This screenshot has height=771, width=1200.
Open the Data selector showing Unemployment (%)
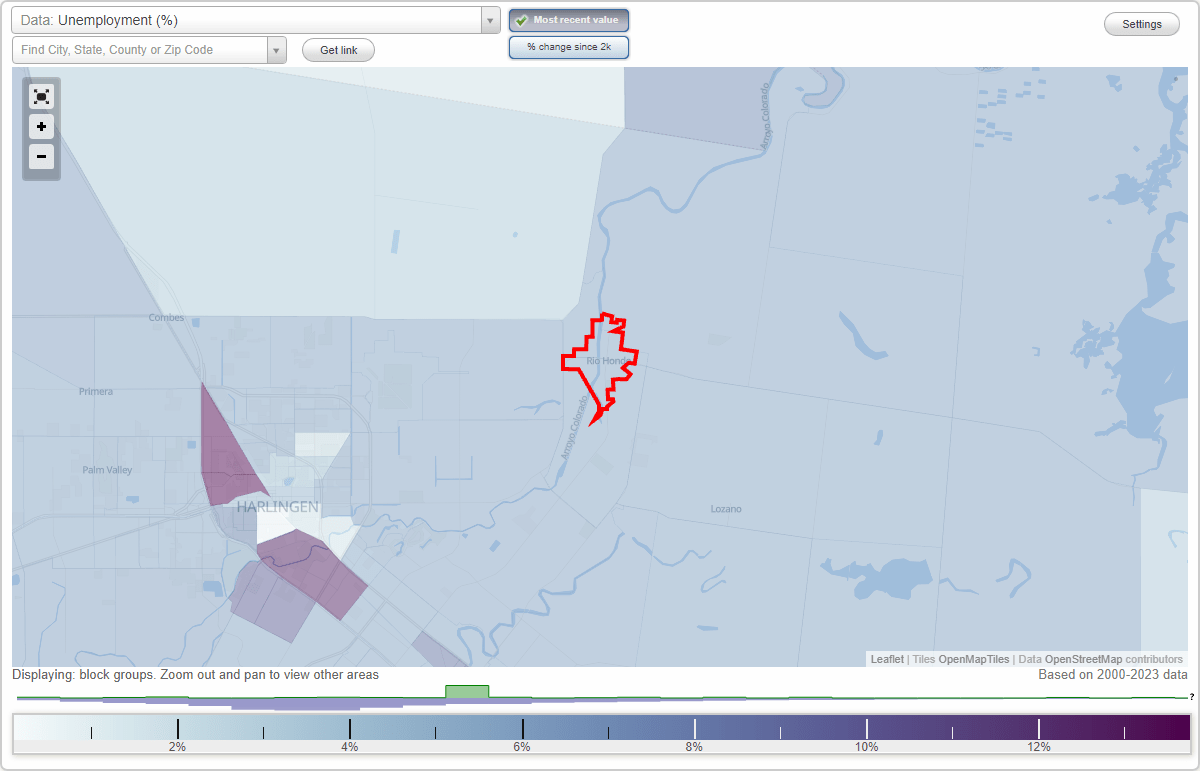click(x=250, y=19)
